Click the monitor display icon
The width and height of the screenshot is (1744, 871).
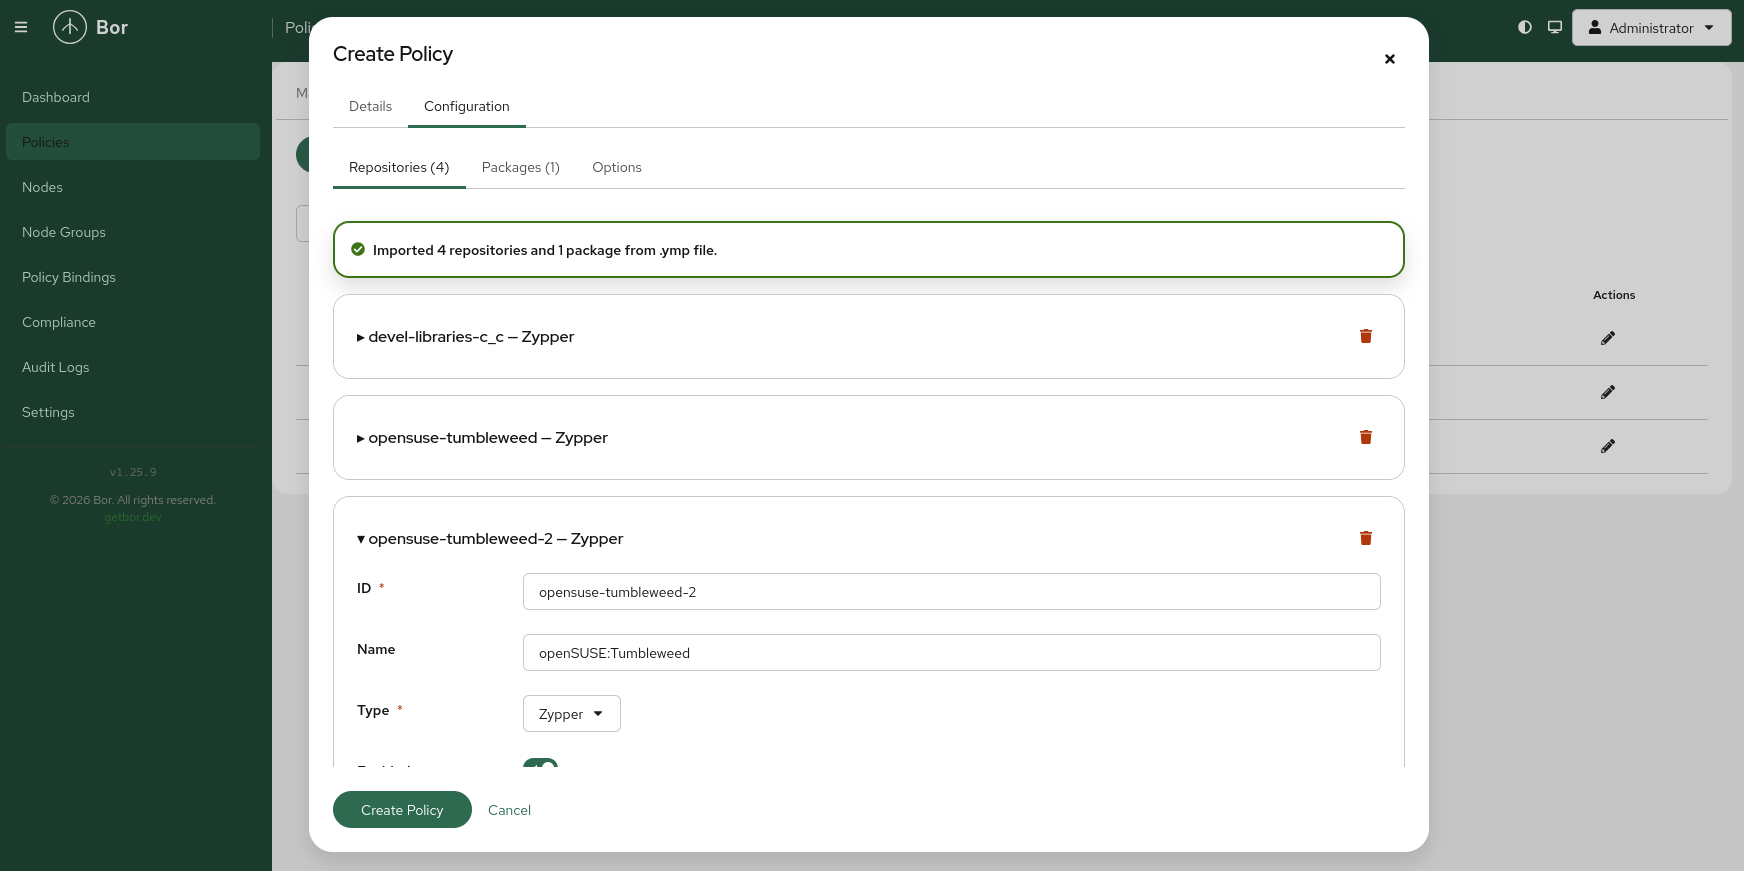click(1555, 27)
